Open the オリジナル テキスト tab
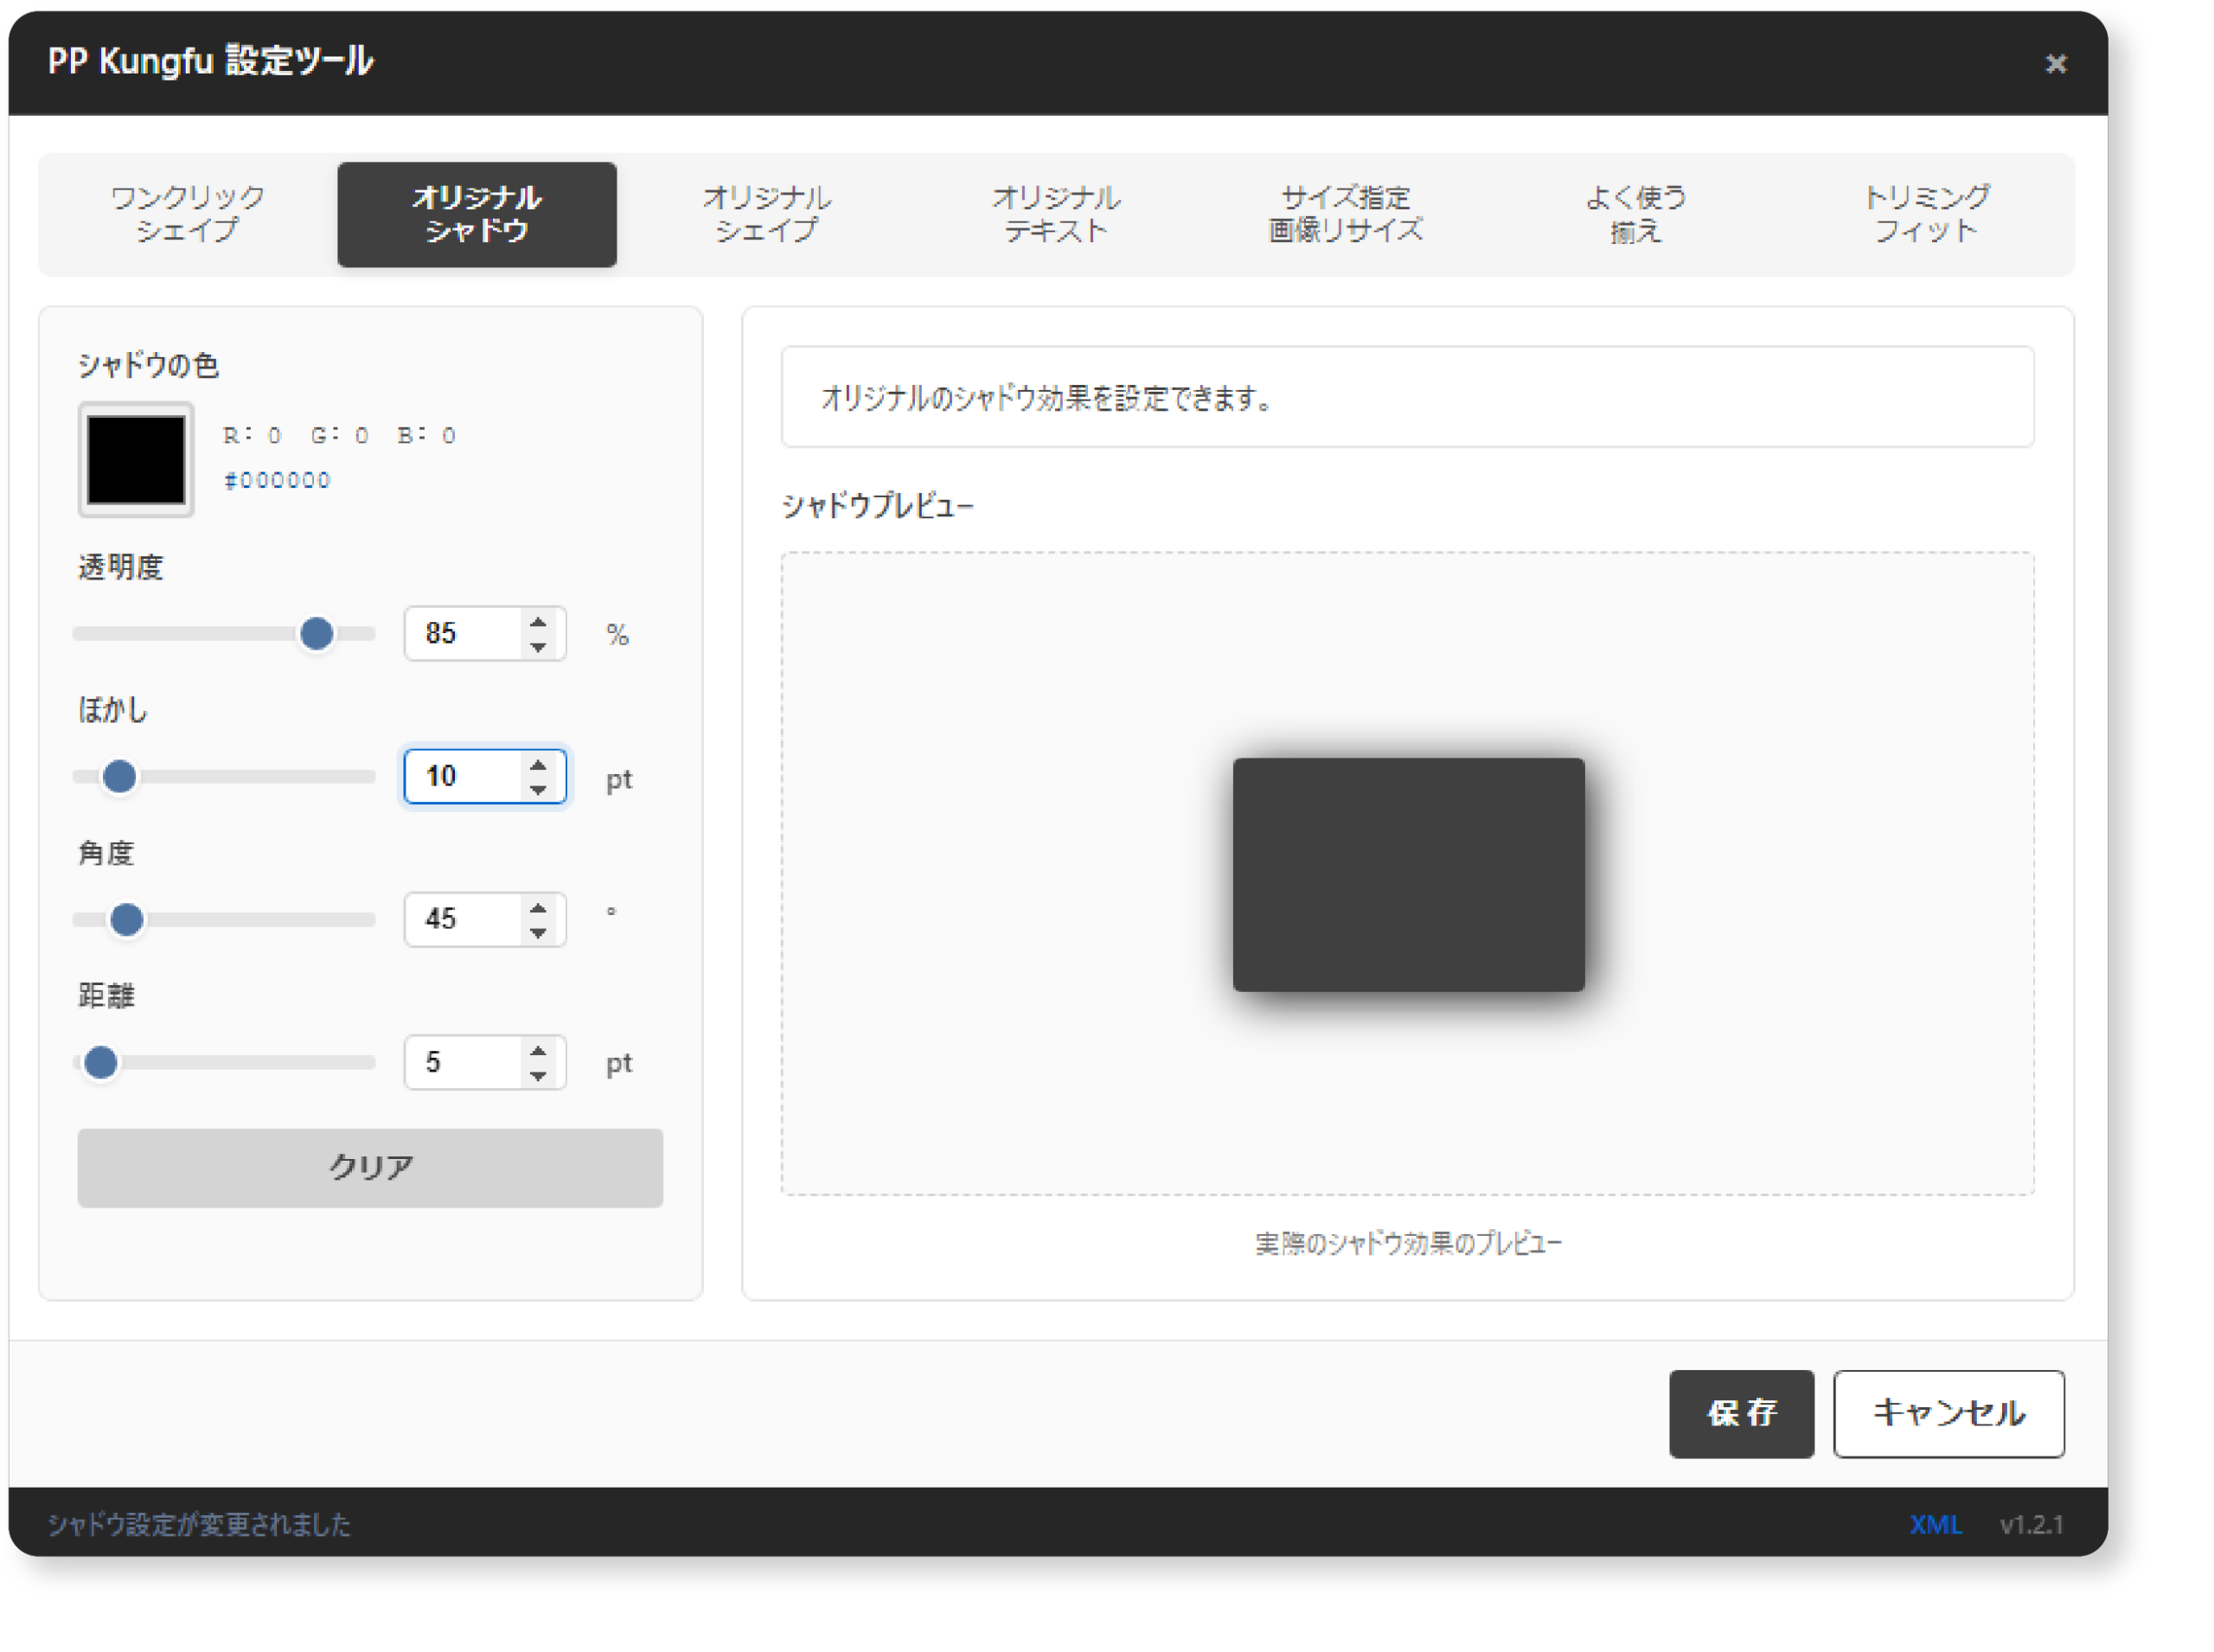Viewport: 2214px width, 1652px height. pos(1056,214)
